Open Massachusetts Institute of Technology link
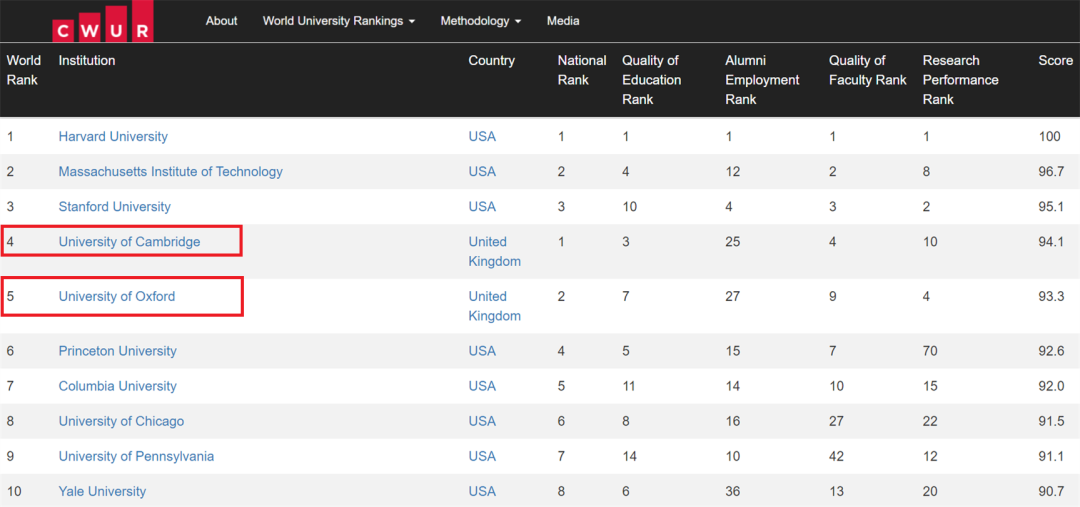 (x=170, y=172)
